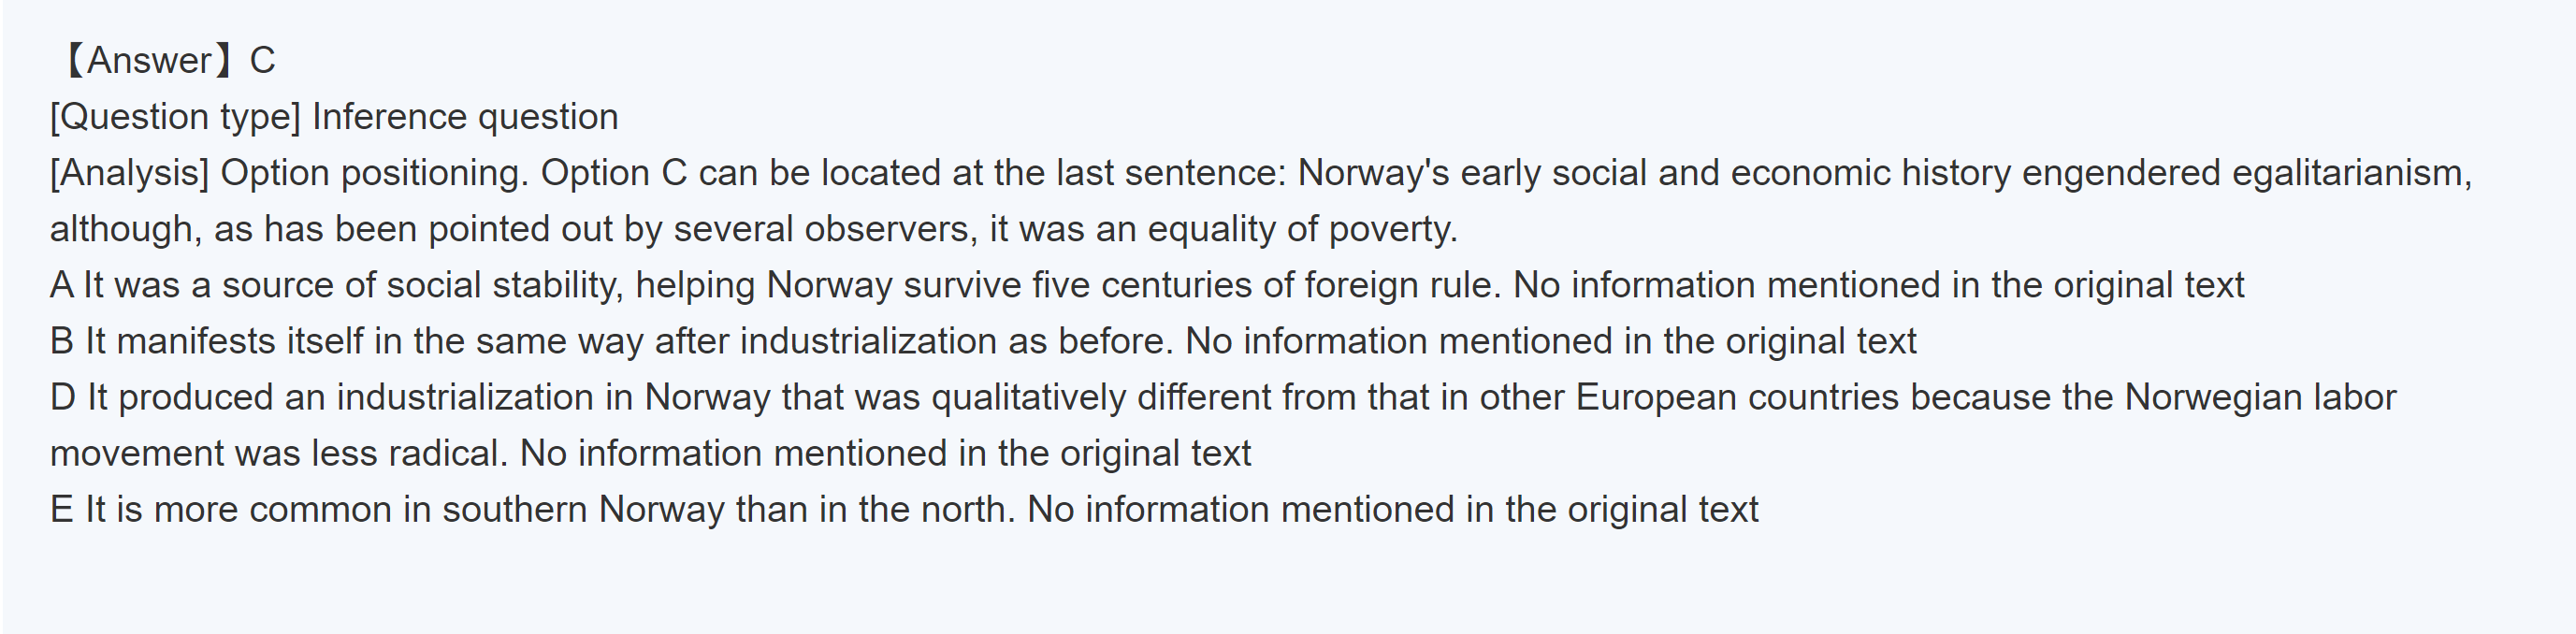Click 'No information mentioned' note after option D
This screenshot has height=634, width=2576.
pos(885,453)
